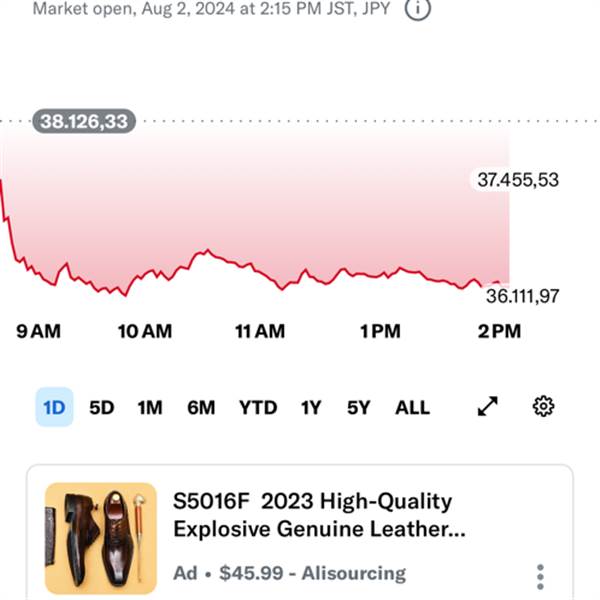Expand the chart to fullscreen
The width and height of the screenshot is (600, 600).
[487, 407]
